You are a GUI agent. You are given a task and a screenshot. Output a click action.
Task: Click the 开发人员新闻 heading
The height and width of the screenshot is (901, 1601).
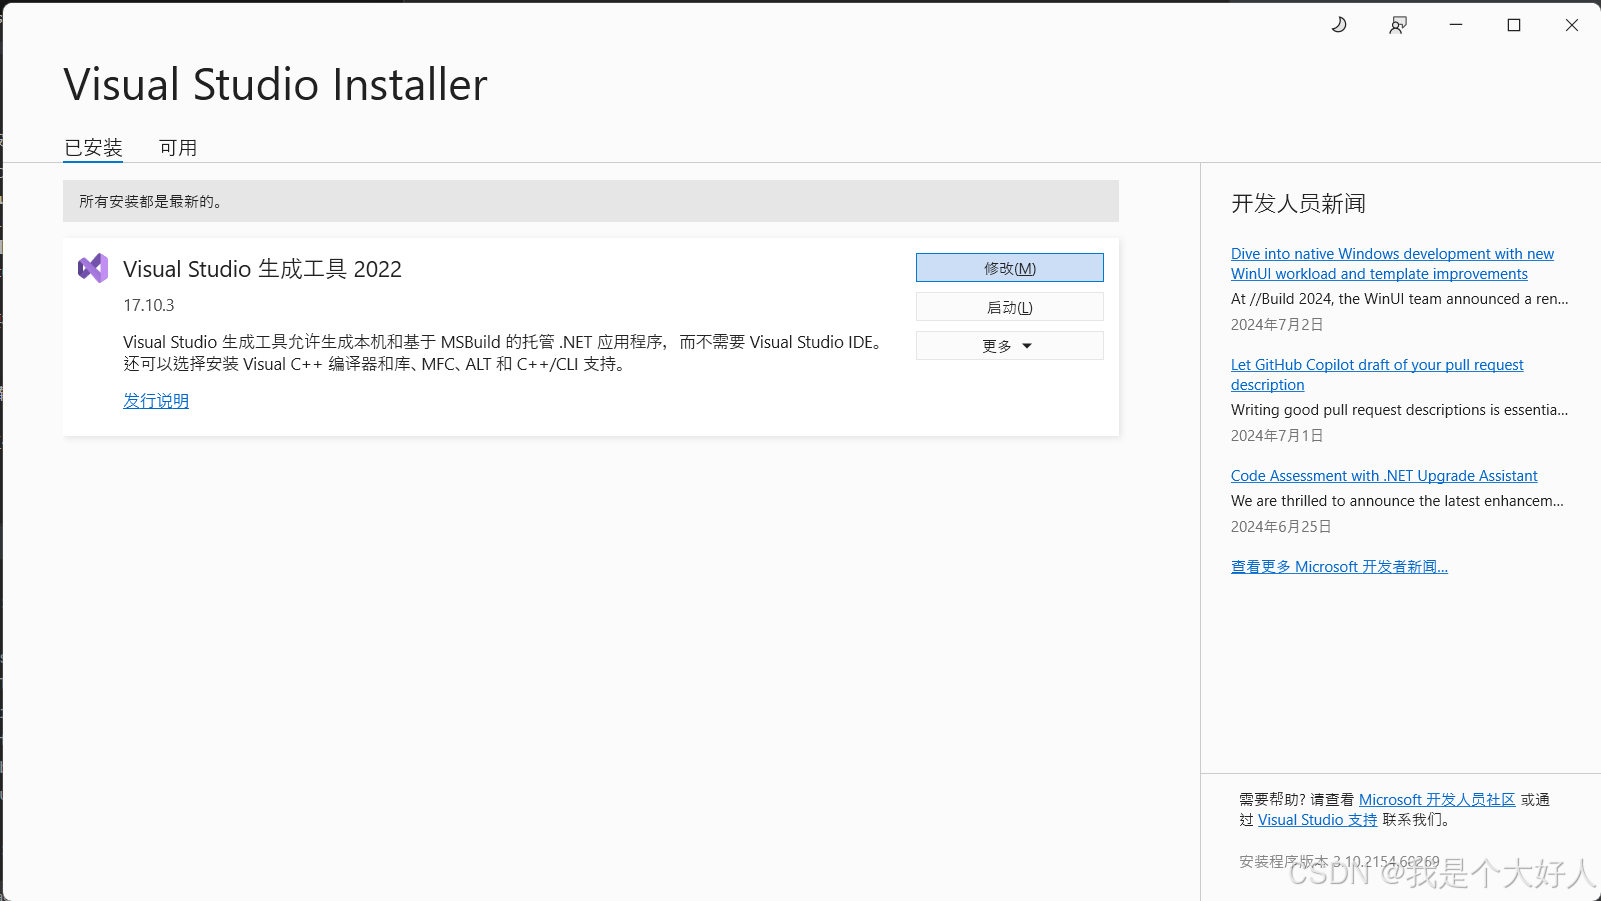point(1298,204)
